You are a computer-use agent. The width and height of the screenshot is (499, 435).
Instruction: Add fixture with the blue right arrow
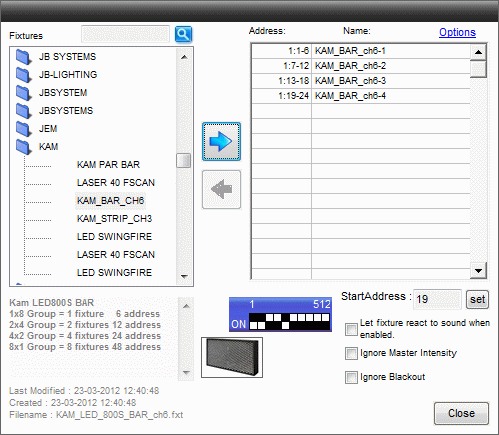click(221, 142)
